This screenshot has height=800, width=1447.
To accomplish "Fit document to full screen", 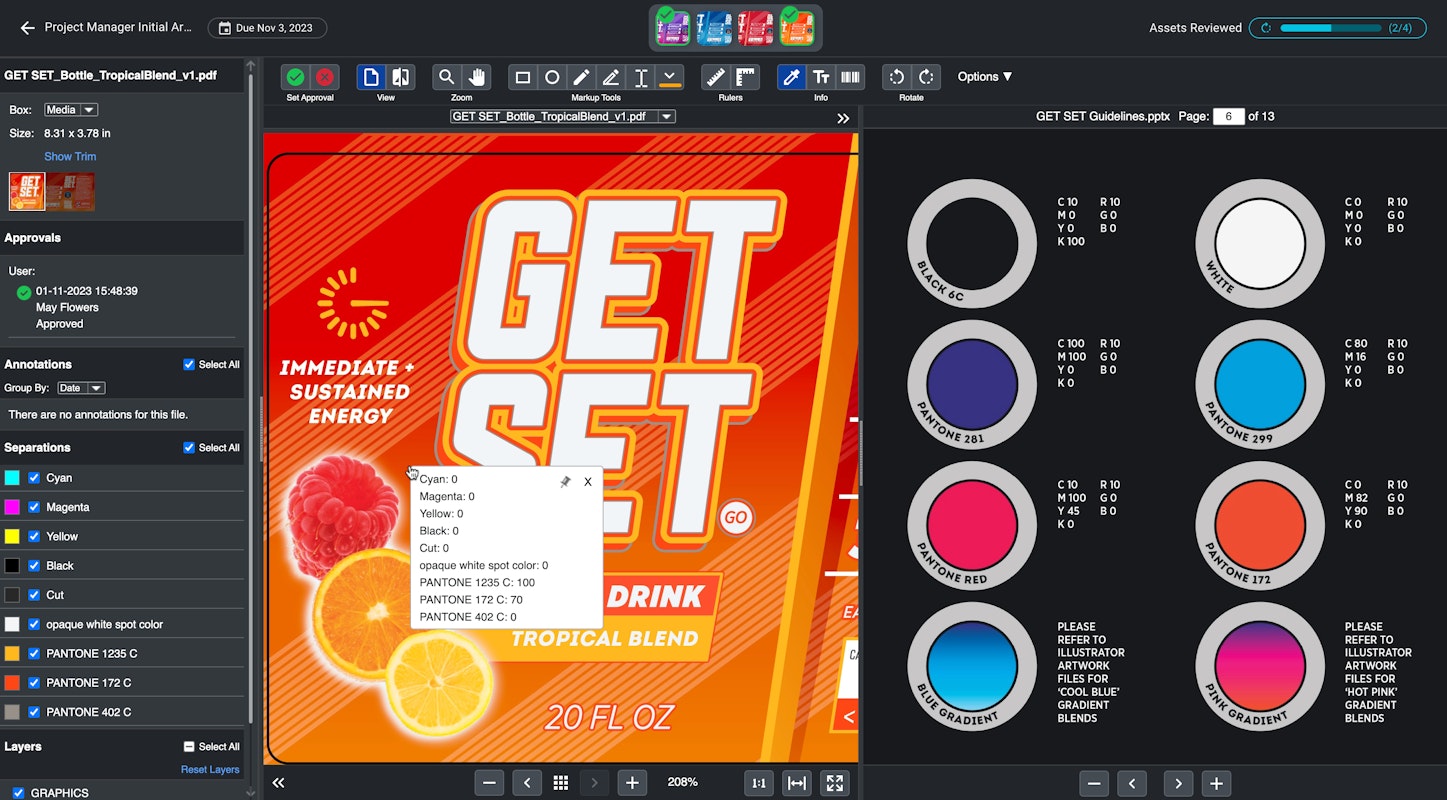I will (x=835, y=783).
